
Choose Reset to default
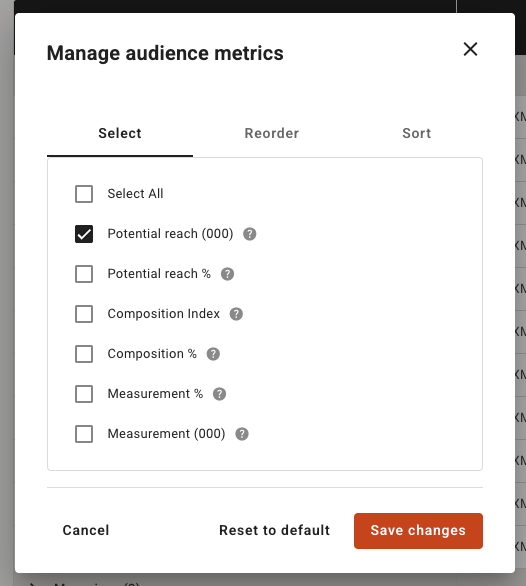tap(274, 530)
